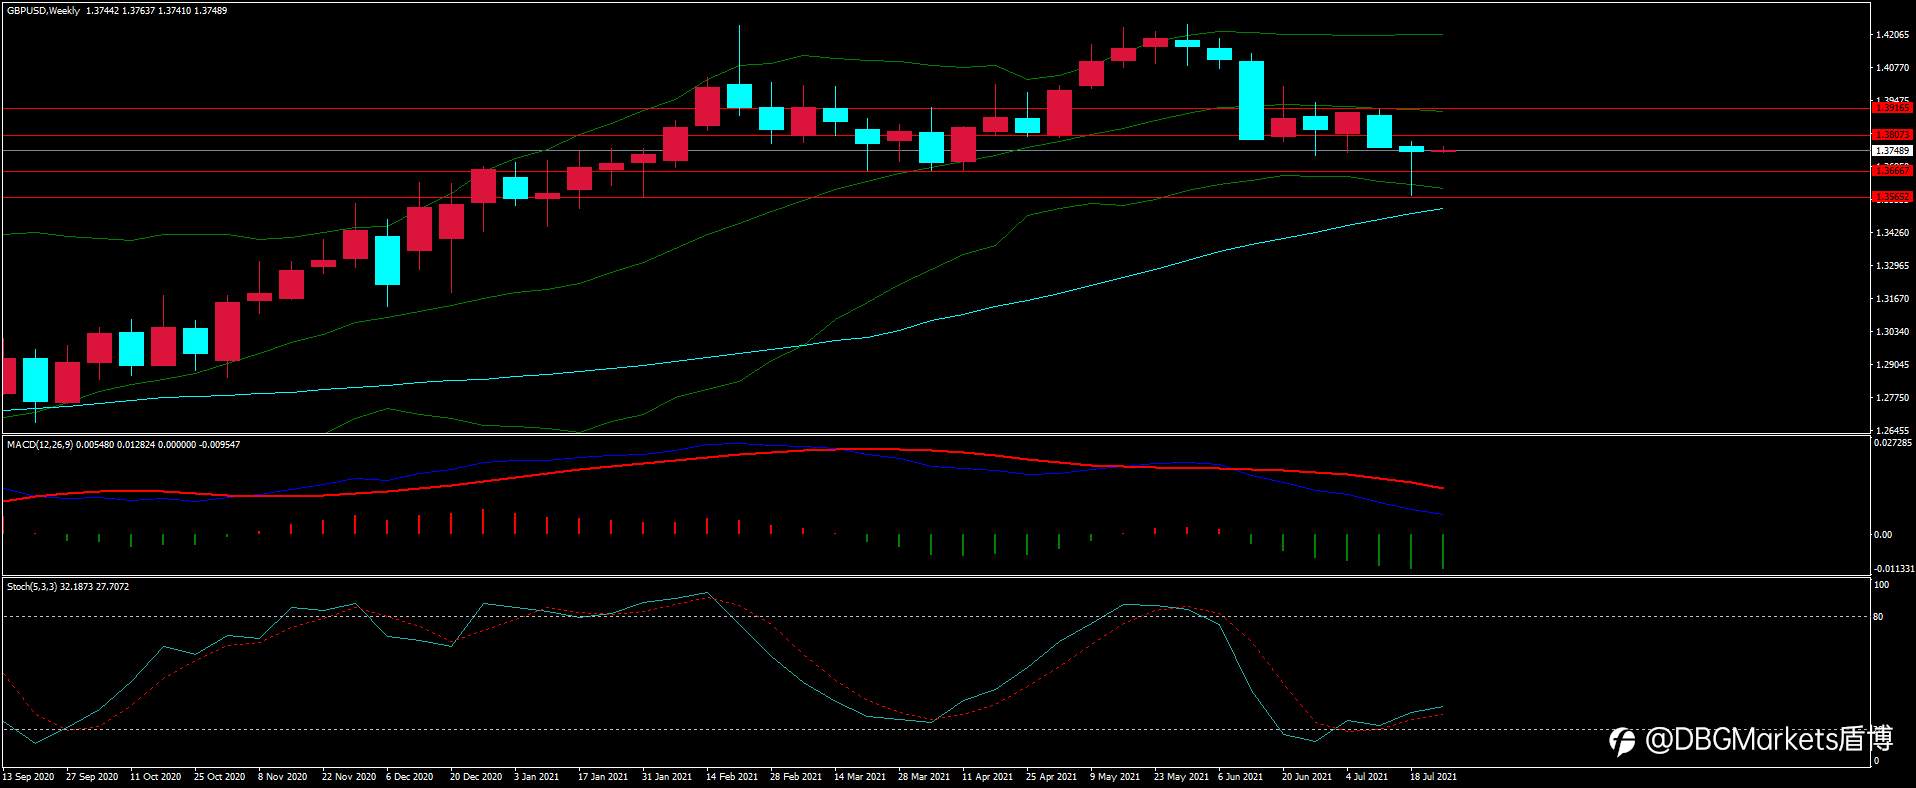Click the 20 Dec 2020 date label
Viewport: 1916px width, 788px height.
click(476, 777)
